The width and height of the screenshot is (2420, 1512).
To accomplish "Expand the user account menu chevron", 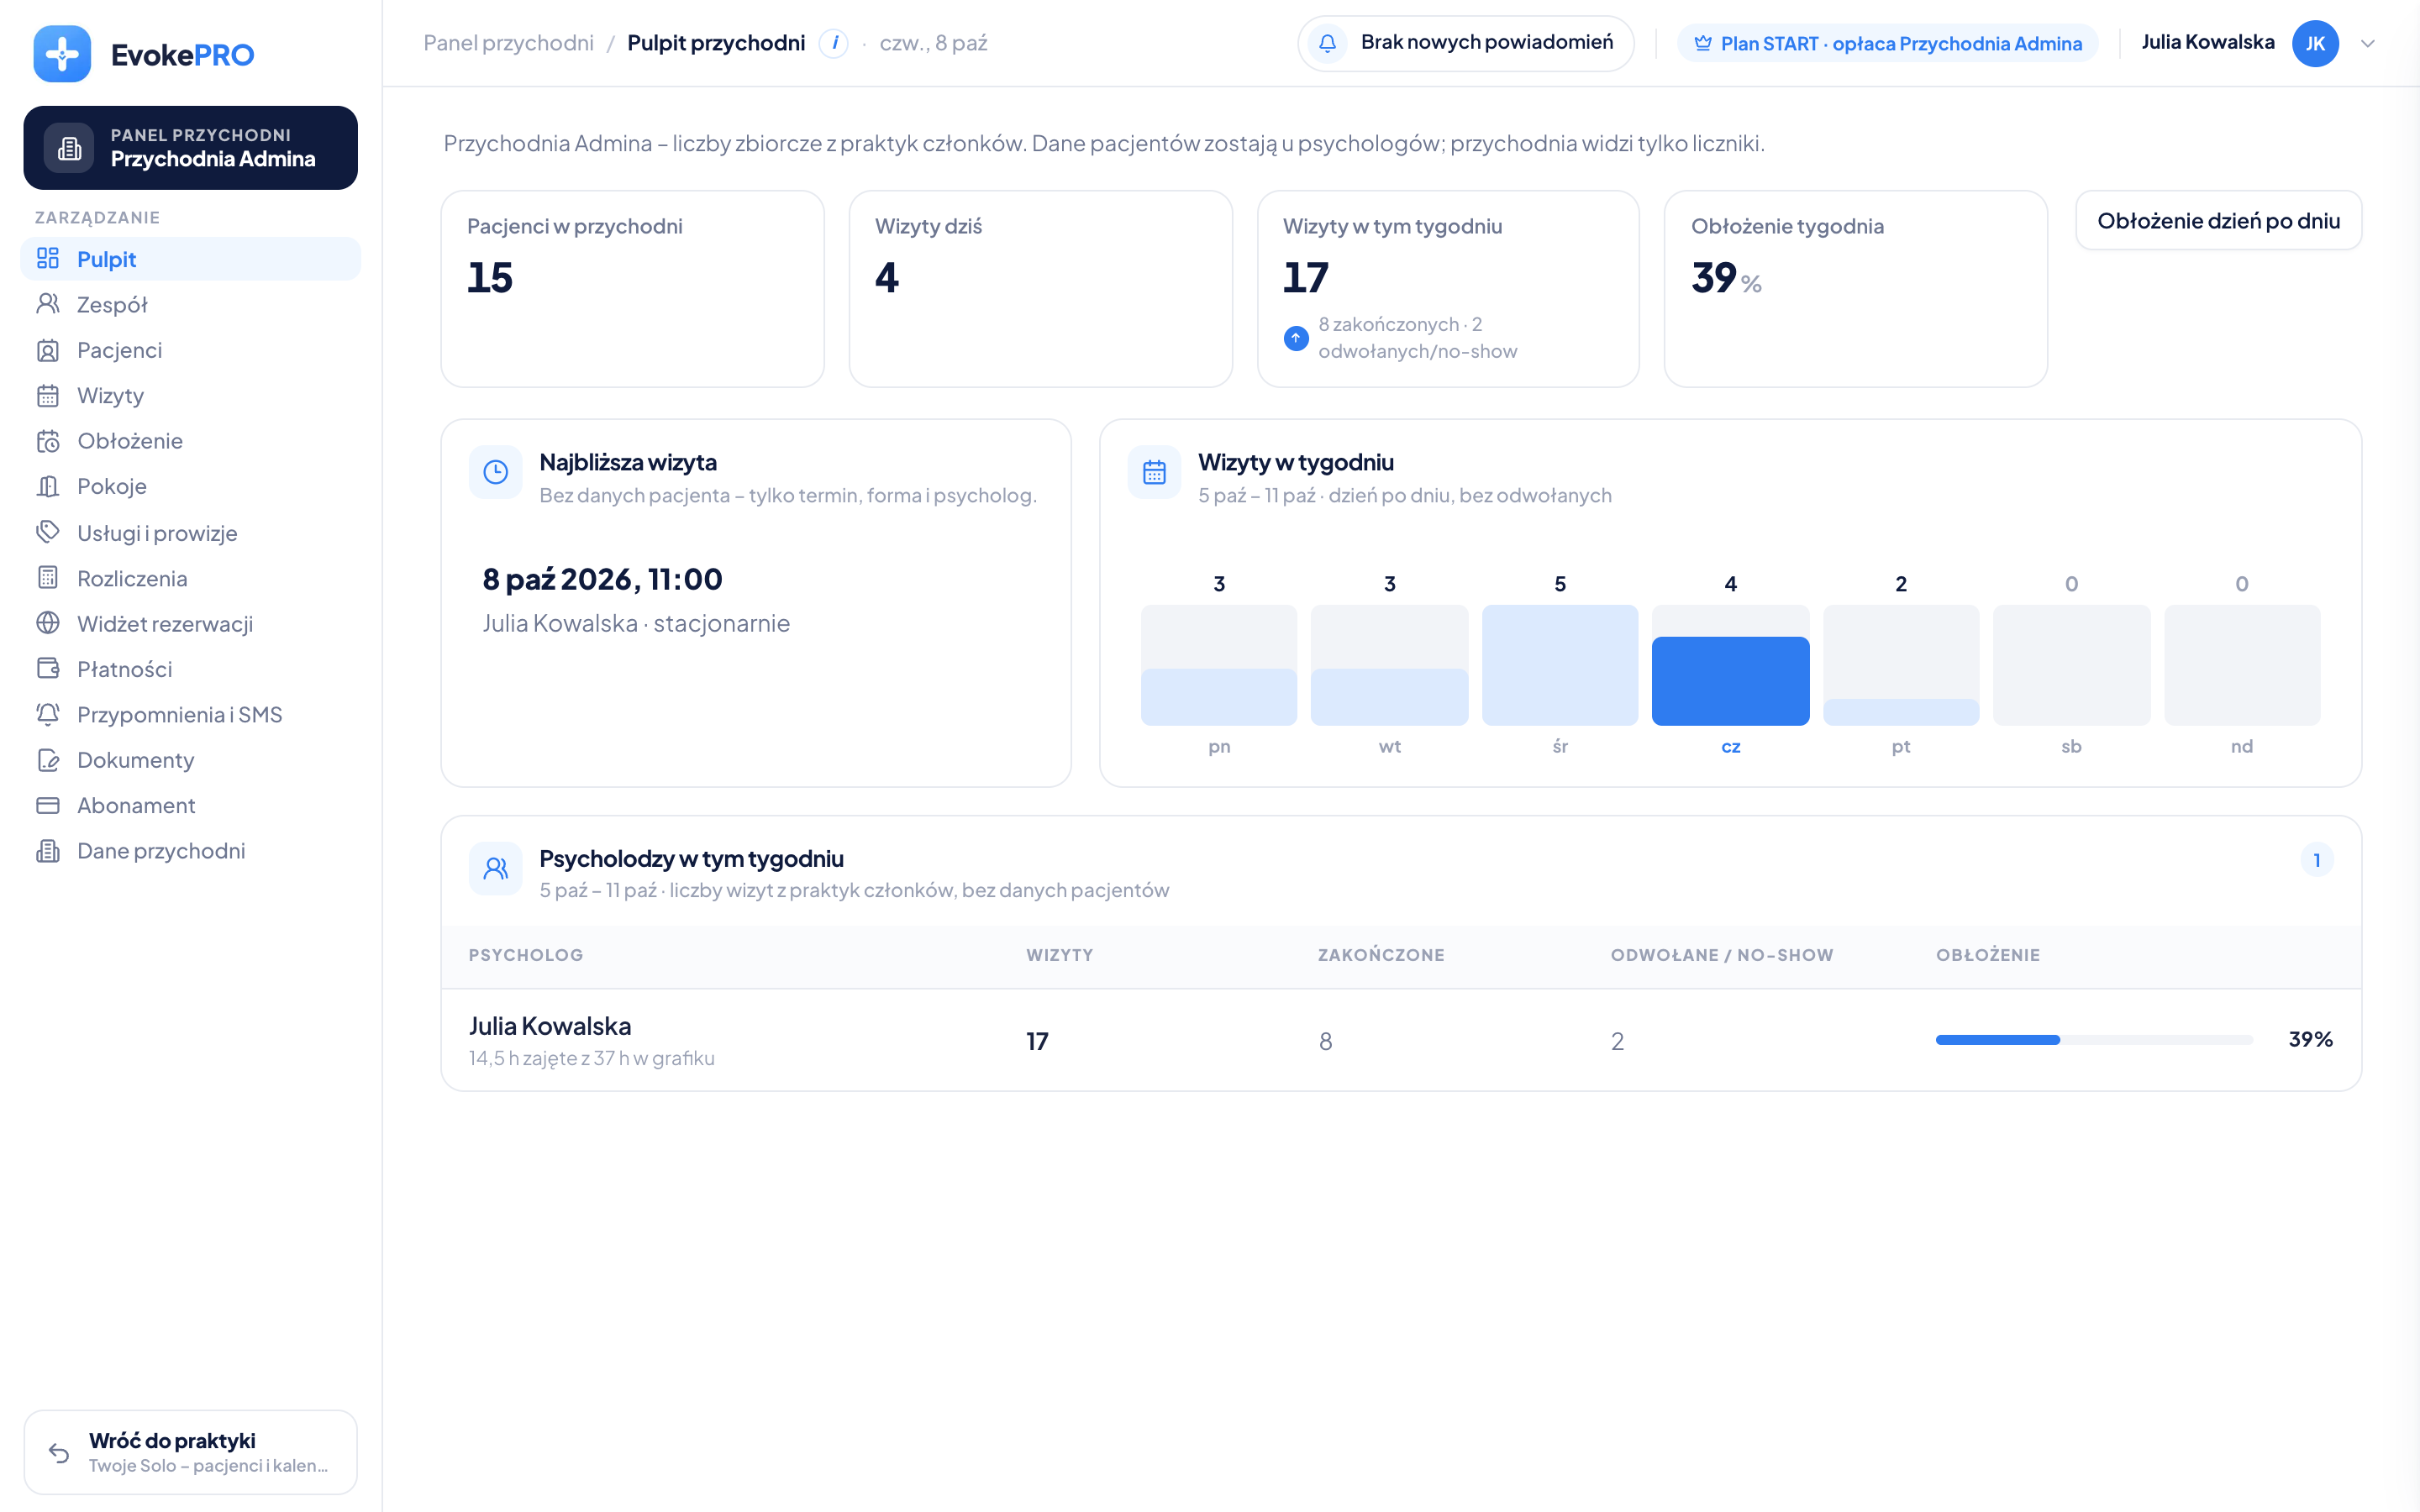I will coord(2367,43).
